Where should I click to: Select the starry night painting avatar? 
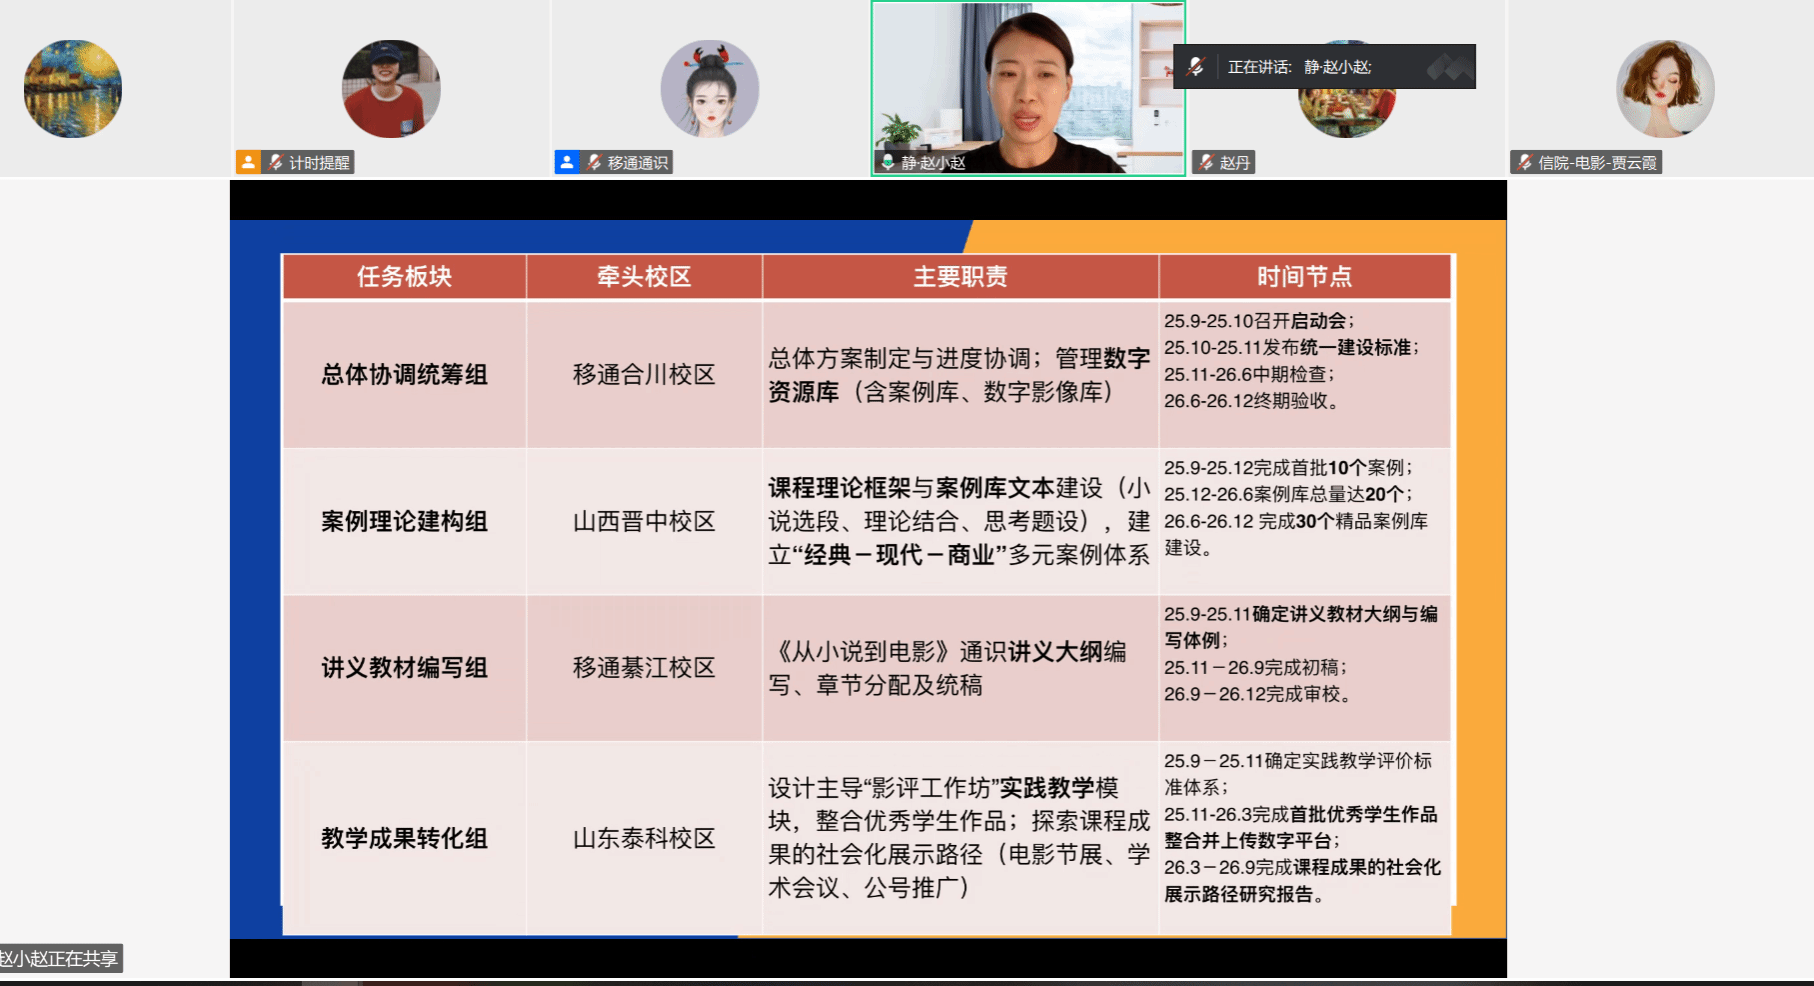(x=73, y=89)
